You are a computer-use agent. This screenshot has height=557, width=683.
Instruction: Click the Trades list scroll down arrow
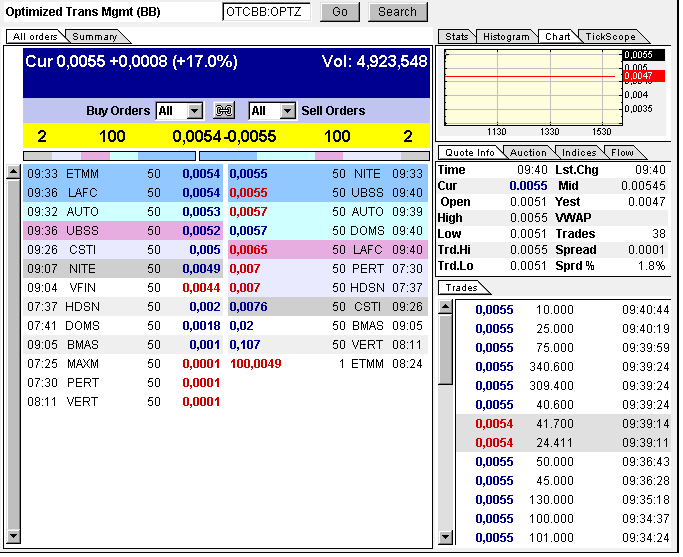(445, 537)
